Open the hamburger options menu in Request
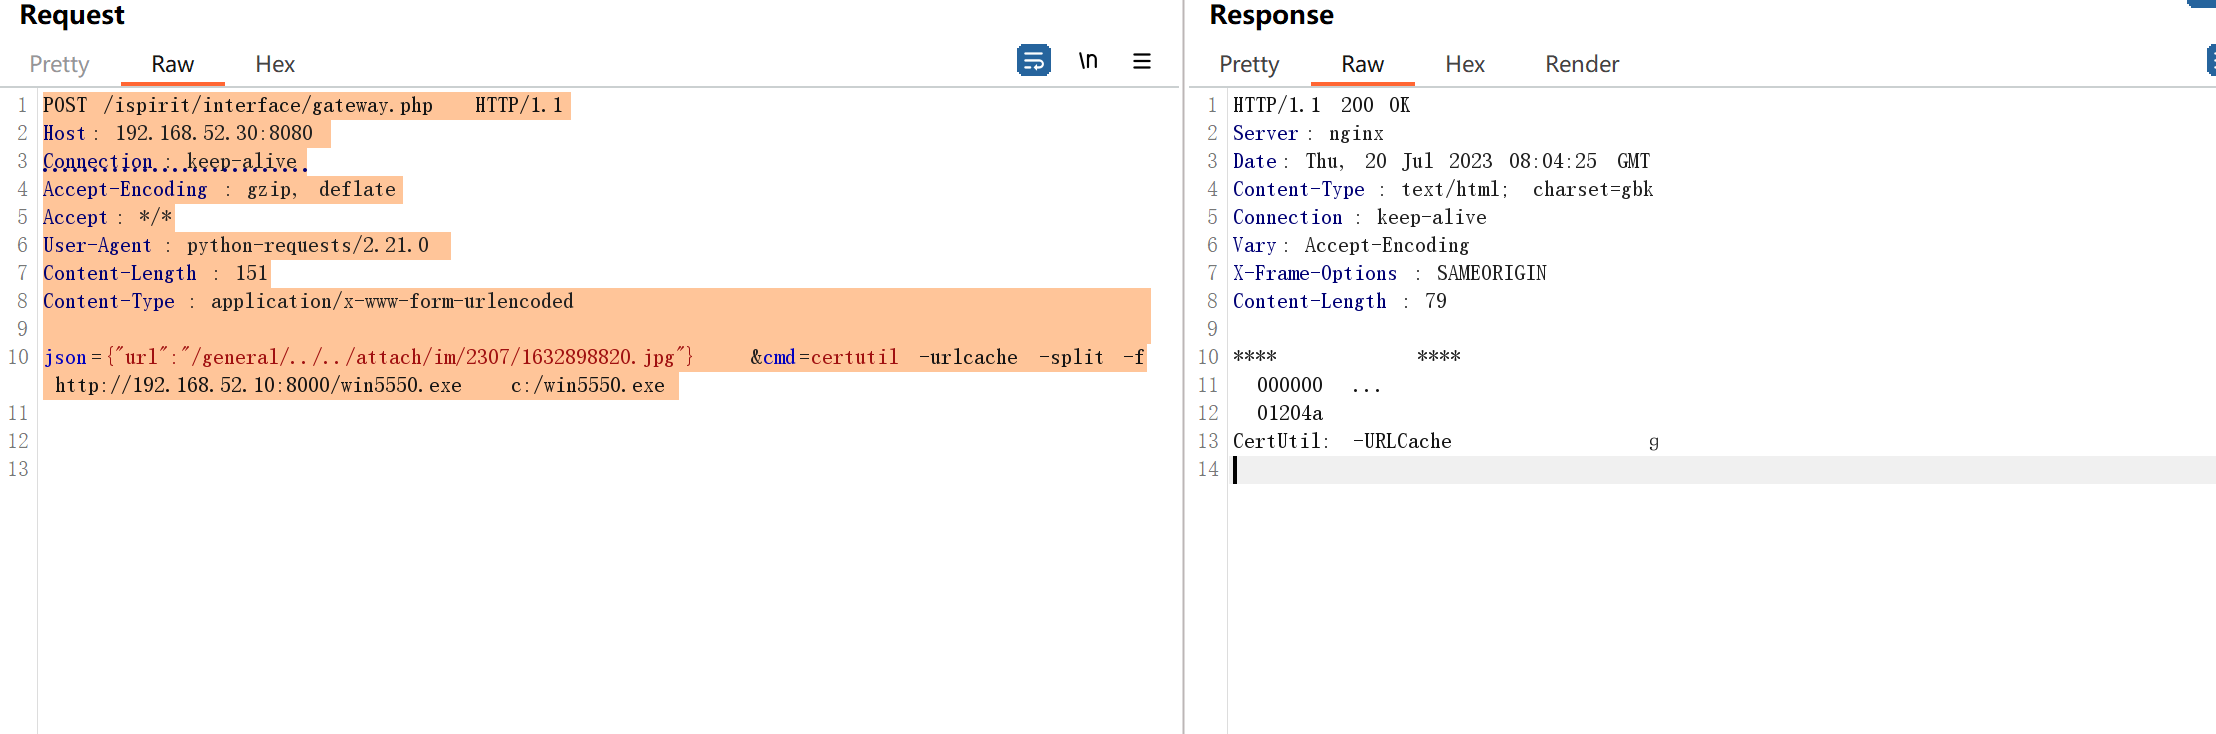The height and width of the screenshot is (734, 2216). (1142, 61)
